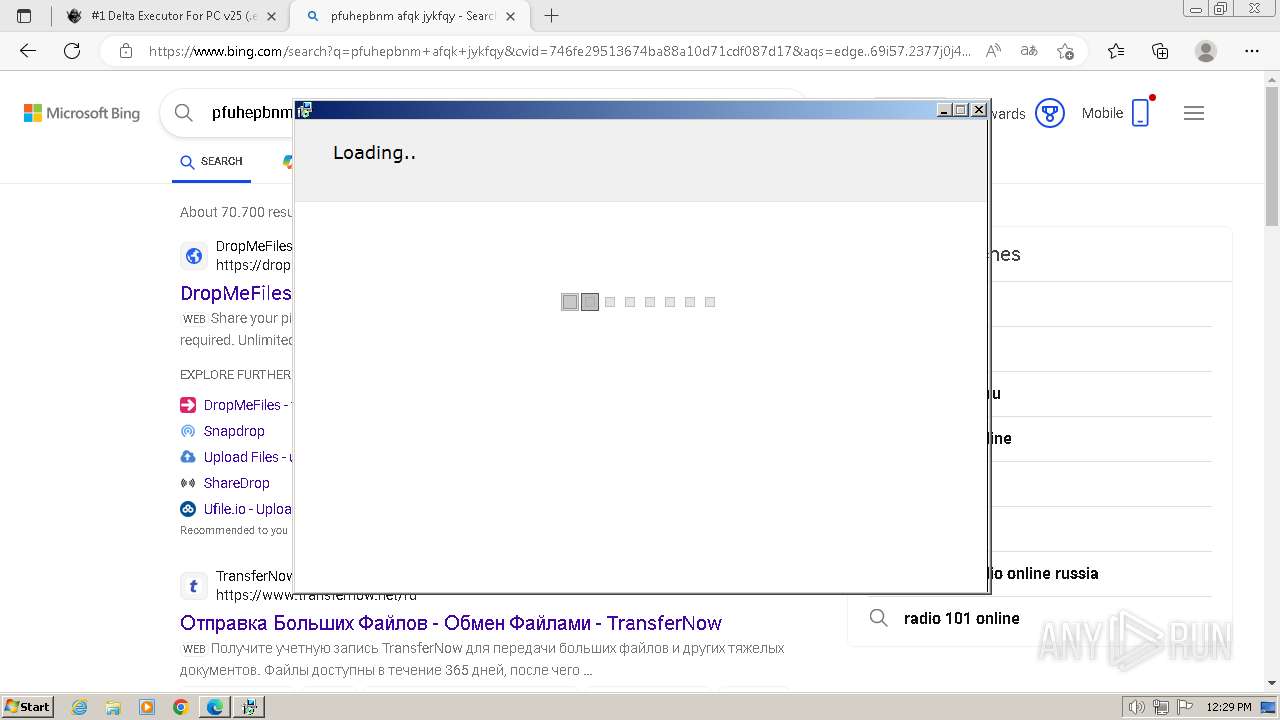Open File Explorer from taskbar
This screenshot has width=1280, height=720.
[x=113, y=707]
